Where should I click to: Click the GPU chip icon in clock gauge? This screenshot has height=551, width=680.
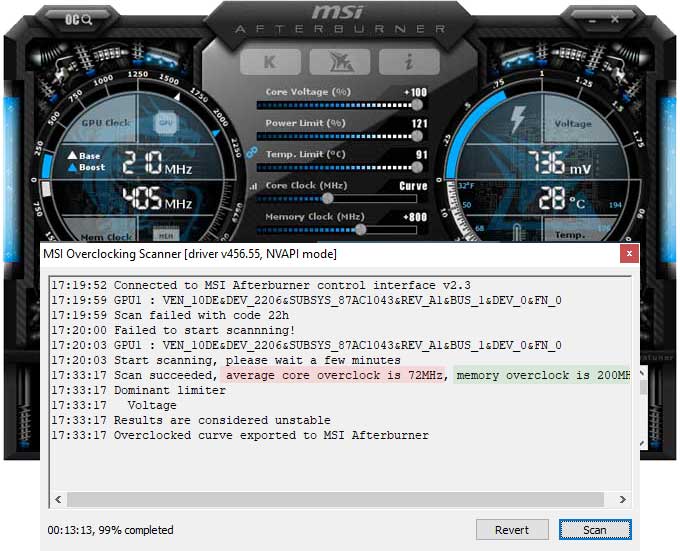pos(166,123)
